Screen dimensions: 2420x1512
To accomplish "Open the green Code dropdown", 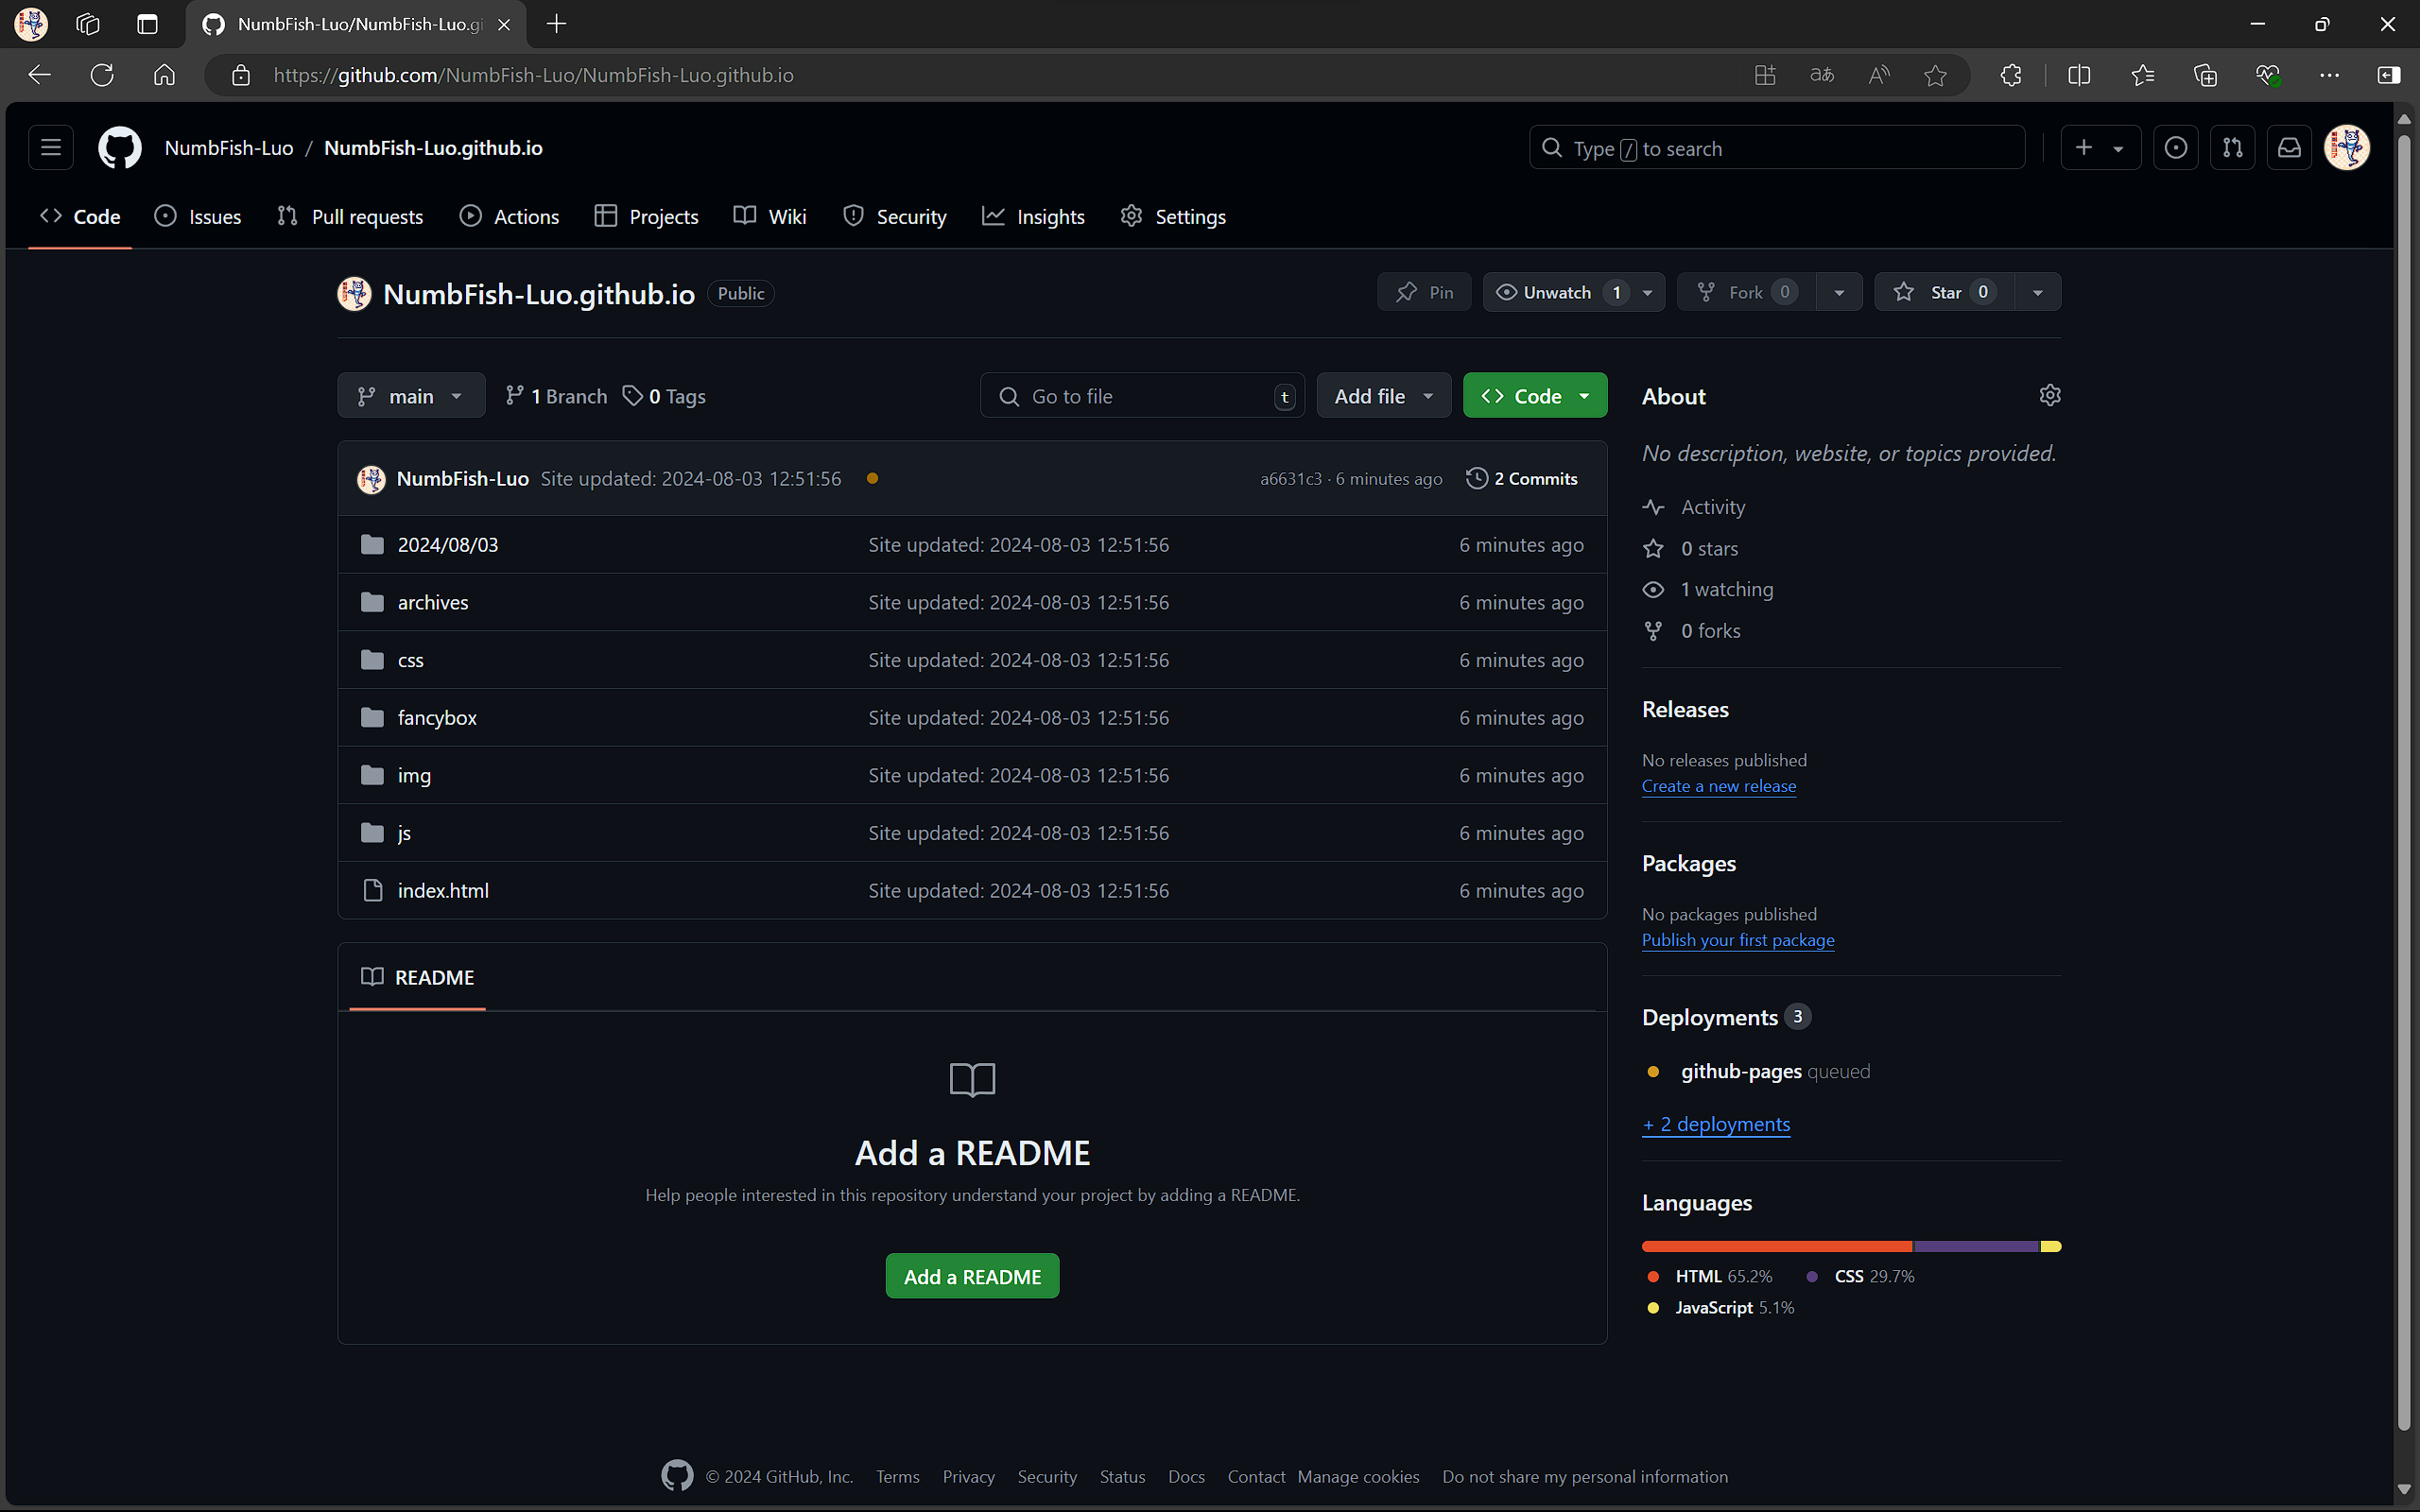I will pos(1535,396).
